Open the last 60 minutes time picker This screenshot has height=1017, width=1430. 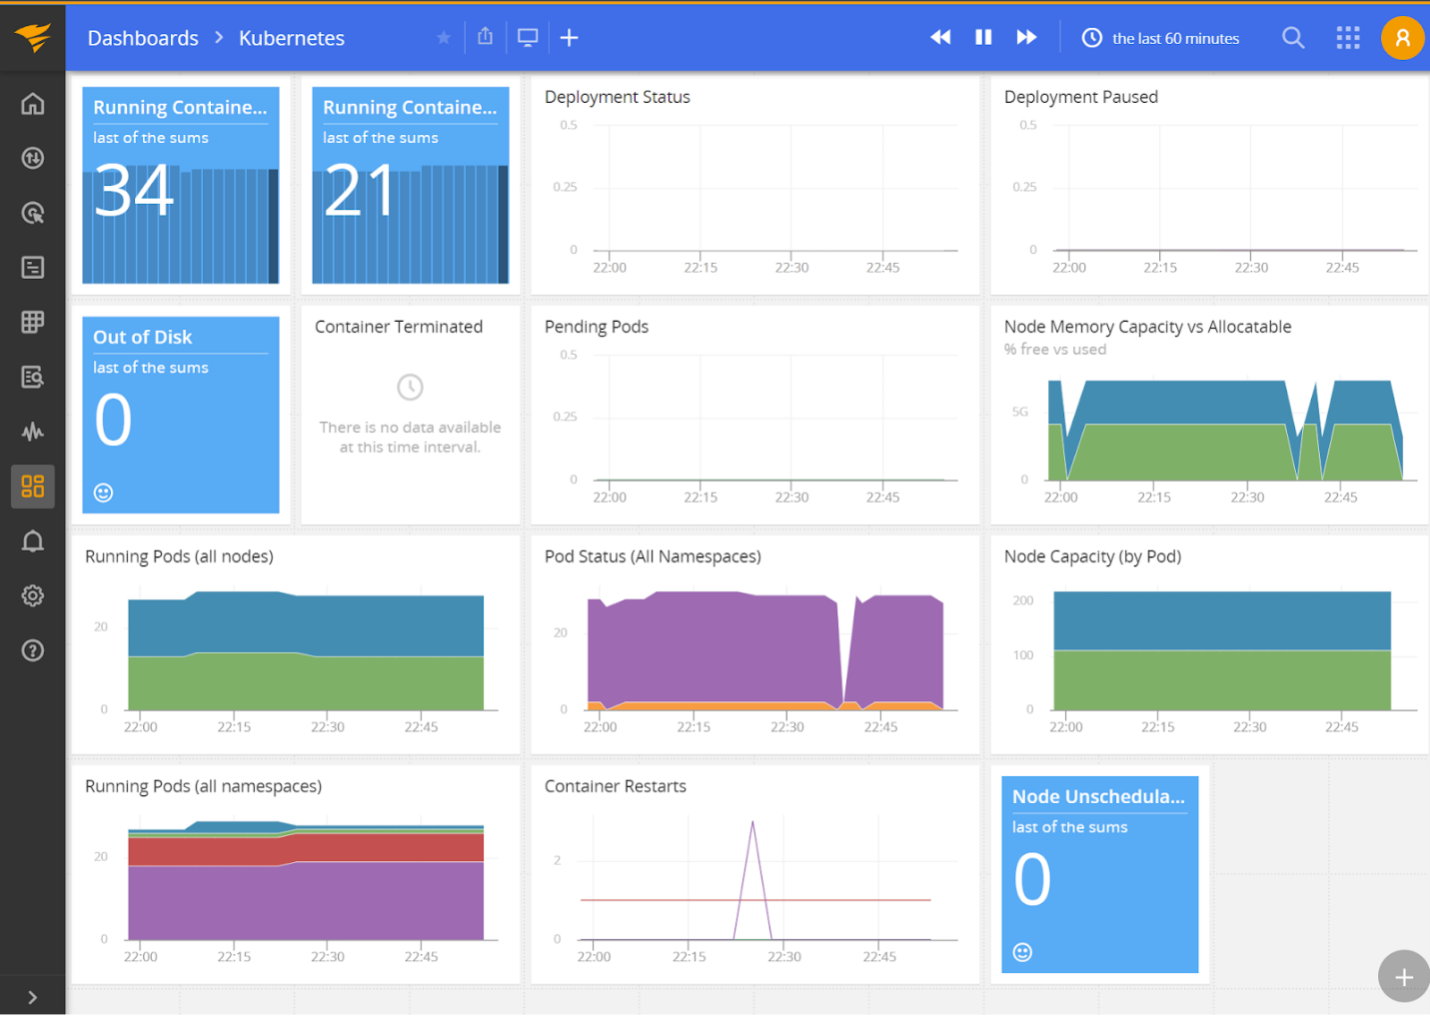[x=1161, y=38]
